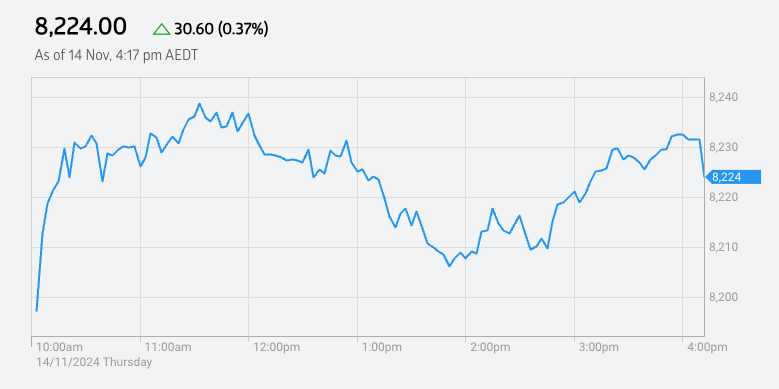
Task: Click the 8,210 price axis label
Action: point(723,247)
